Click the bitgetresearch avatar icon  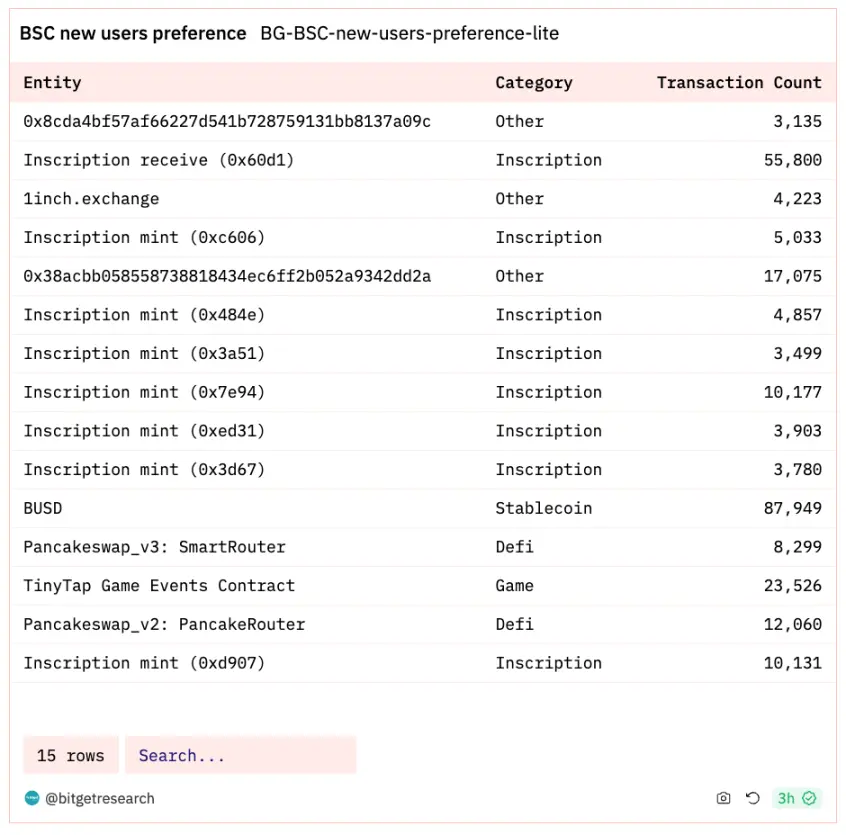pos(31,798)
